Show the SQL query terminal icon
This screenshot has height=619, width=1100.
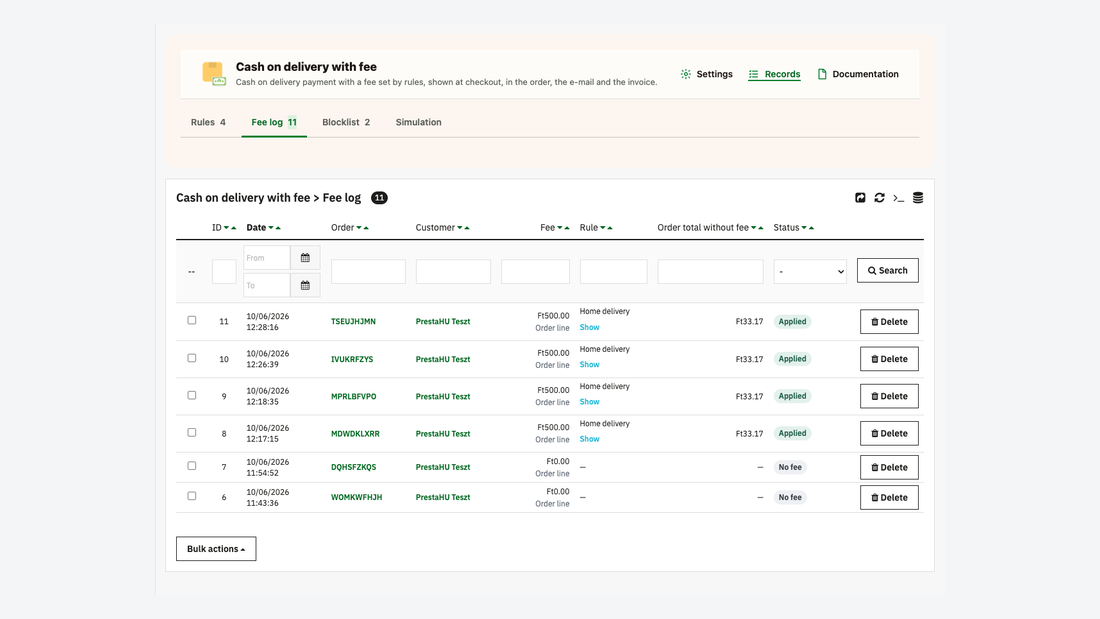(x=899, y=199)
